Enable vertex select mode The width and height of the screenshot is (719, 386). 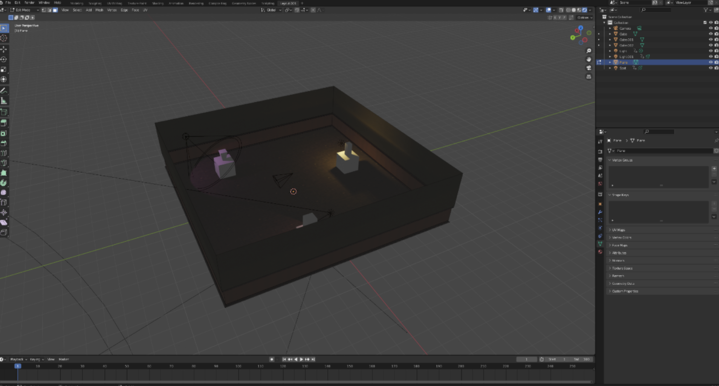44,10
